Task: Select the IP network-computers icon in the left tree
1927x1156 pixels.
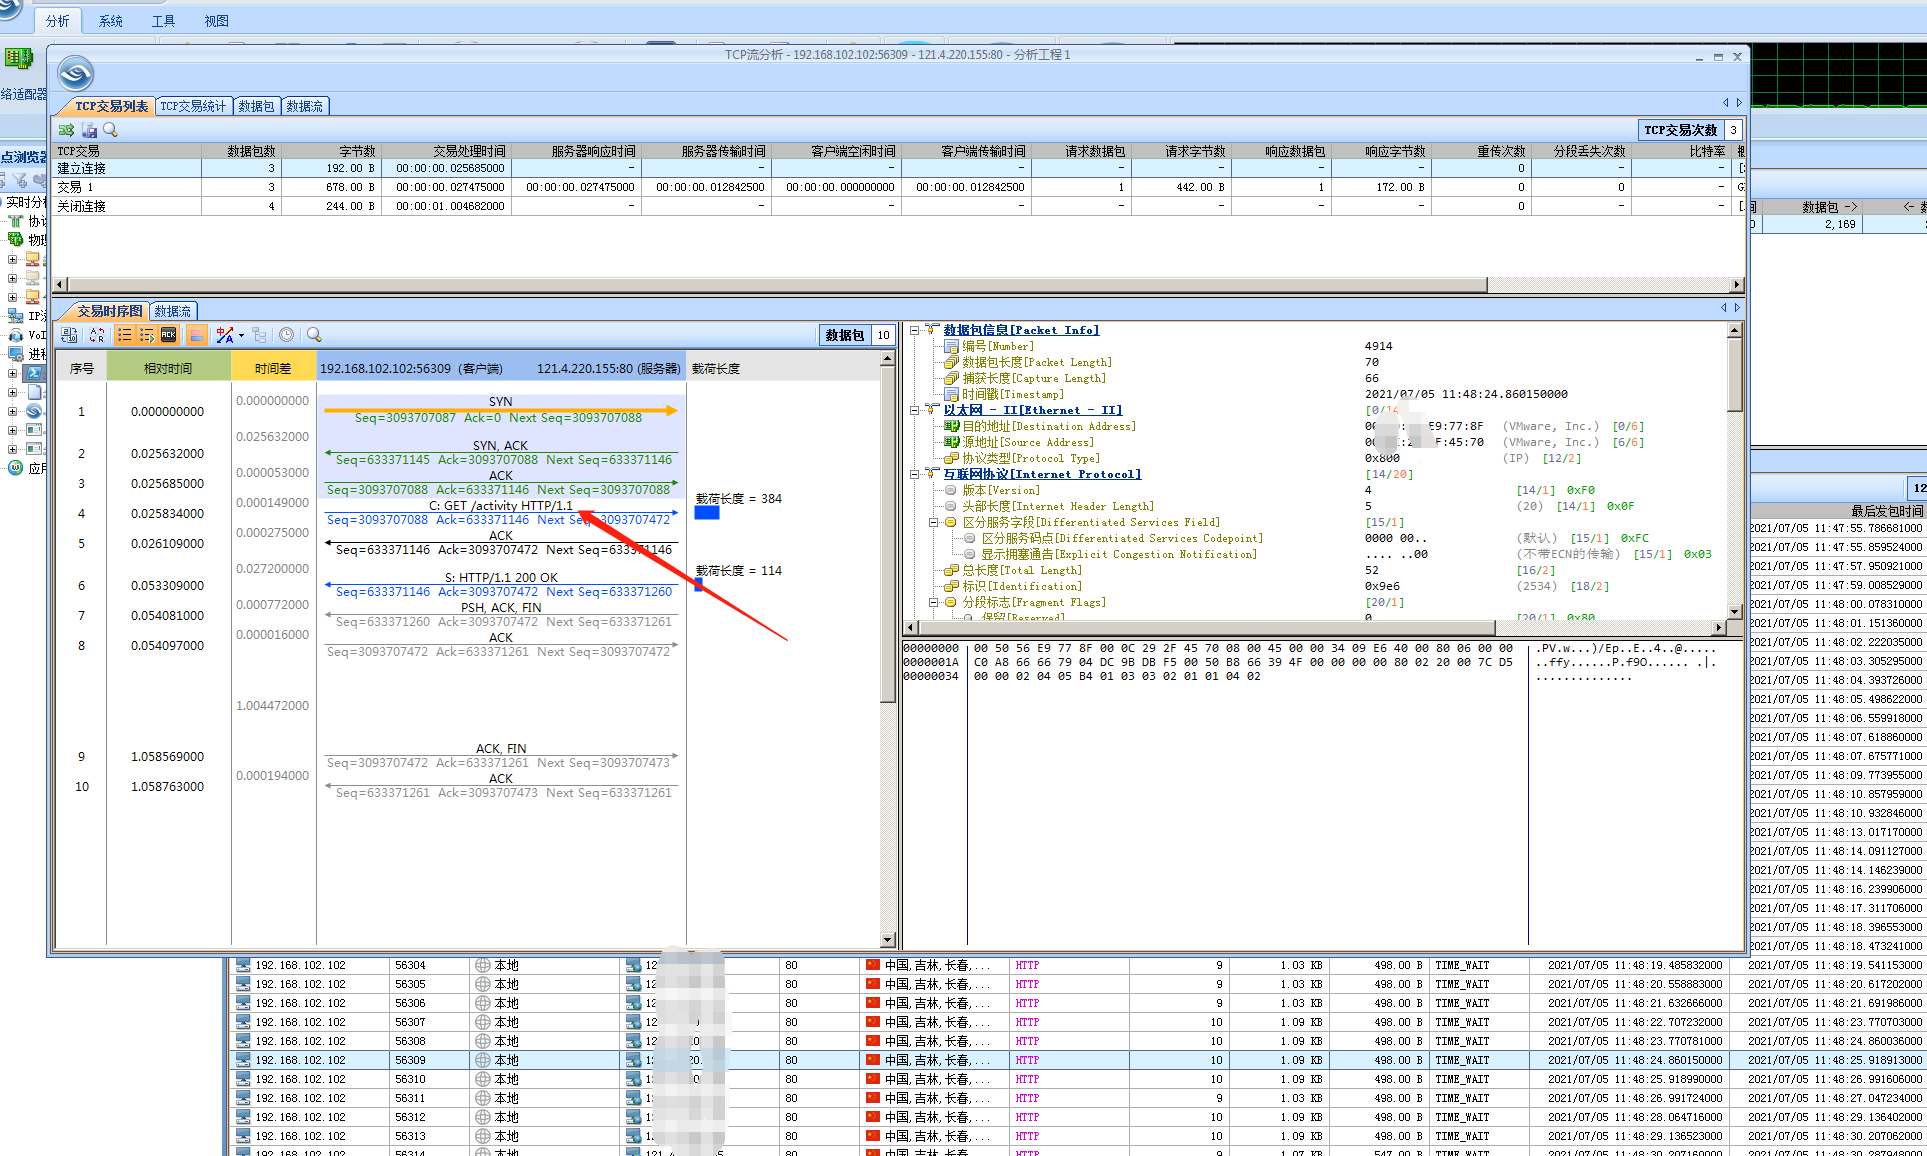Action: (x=16, y=316)
